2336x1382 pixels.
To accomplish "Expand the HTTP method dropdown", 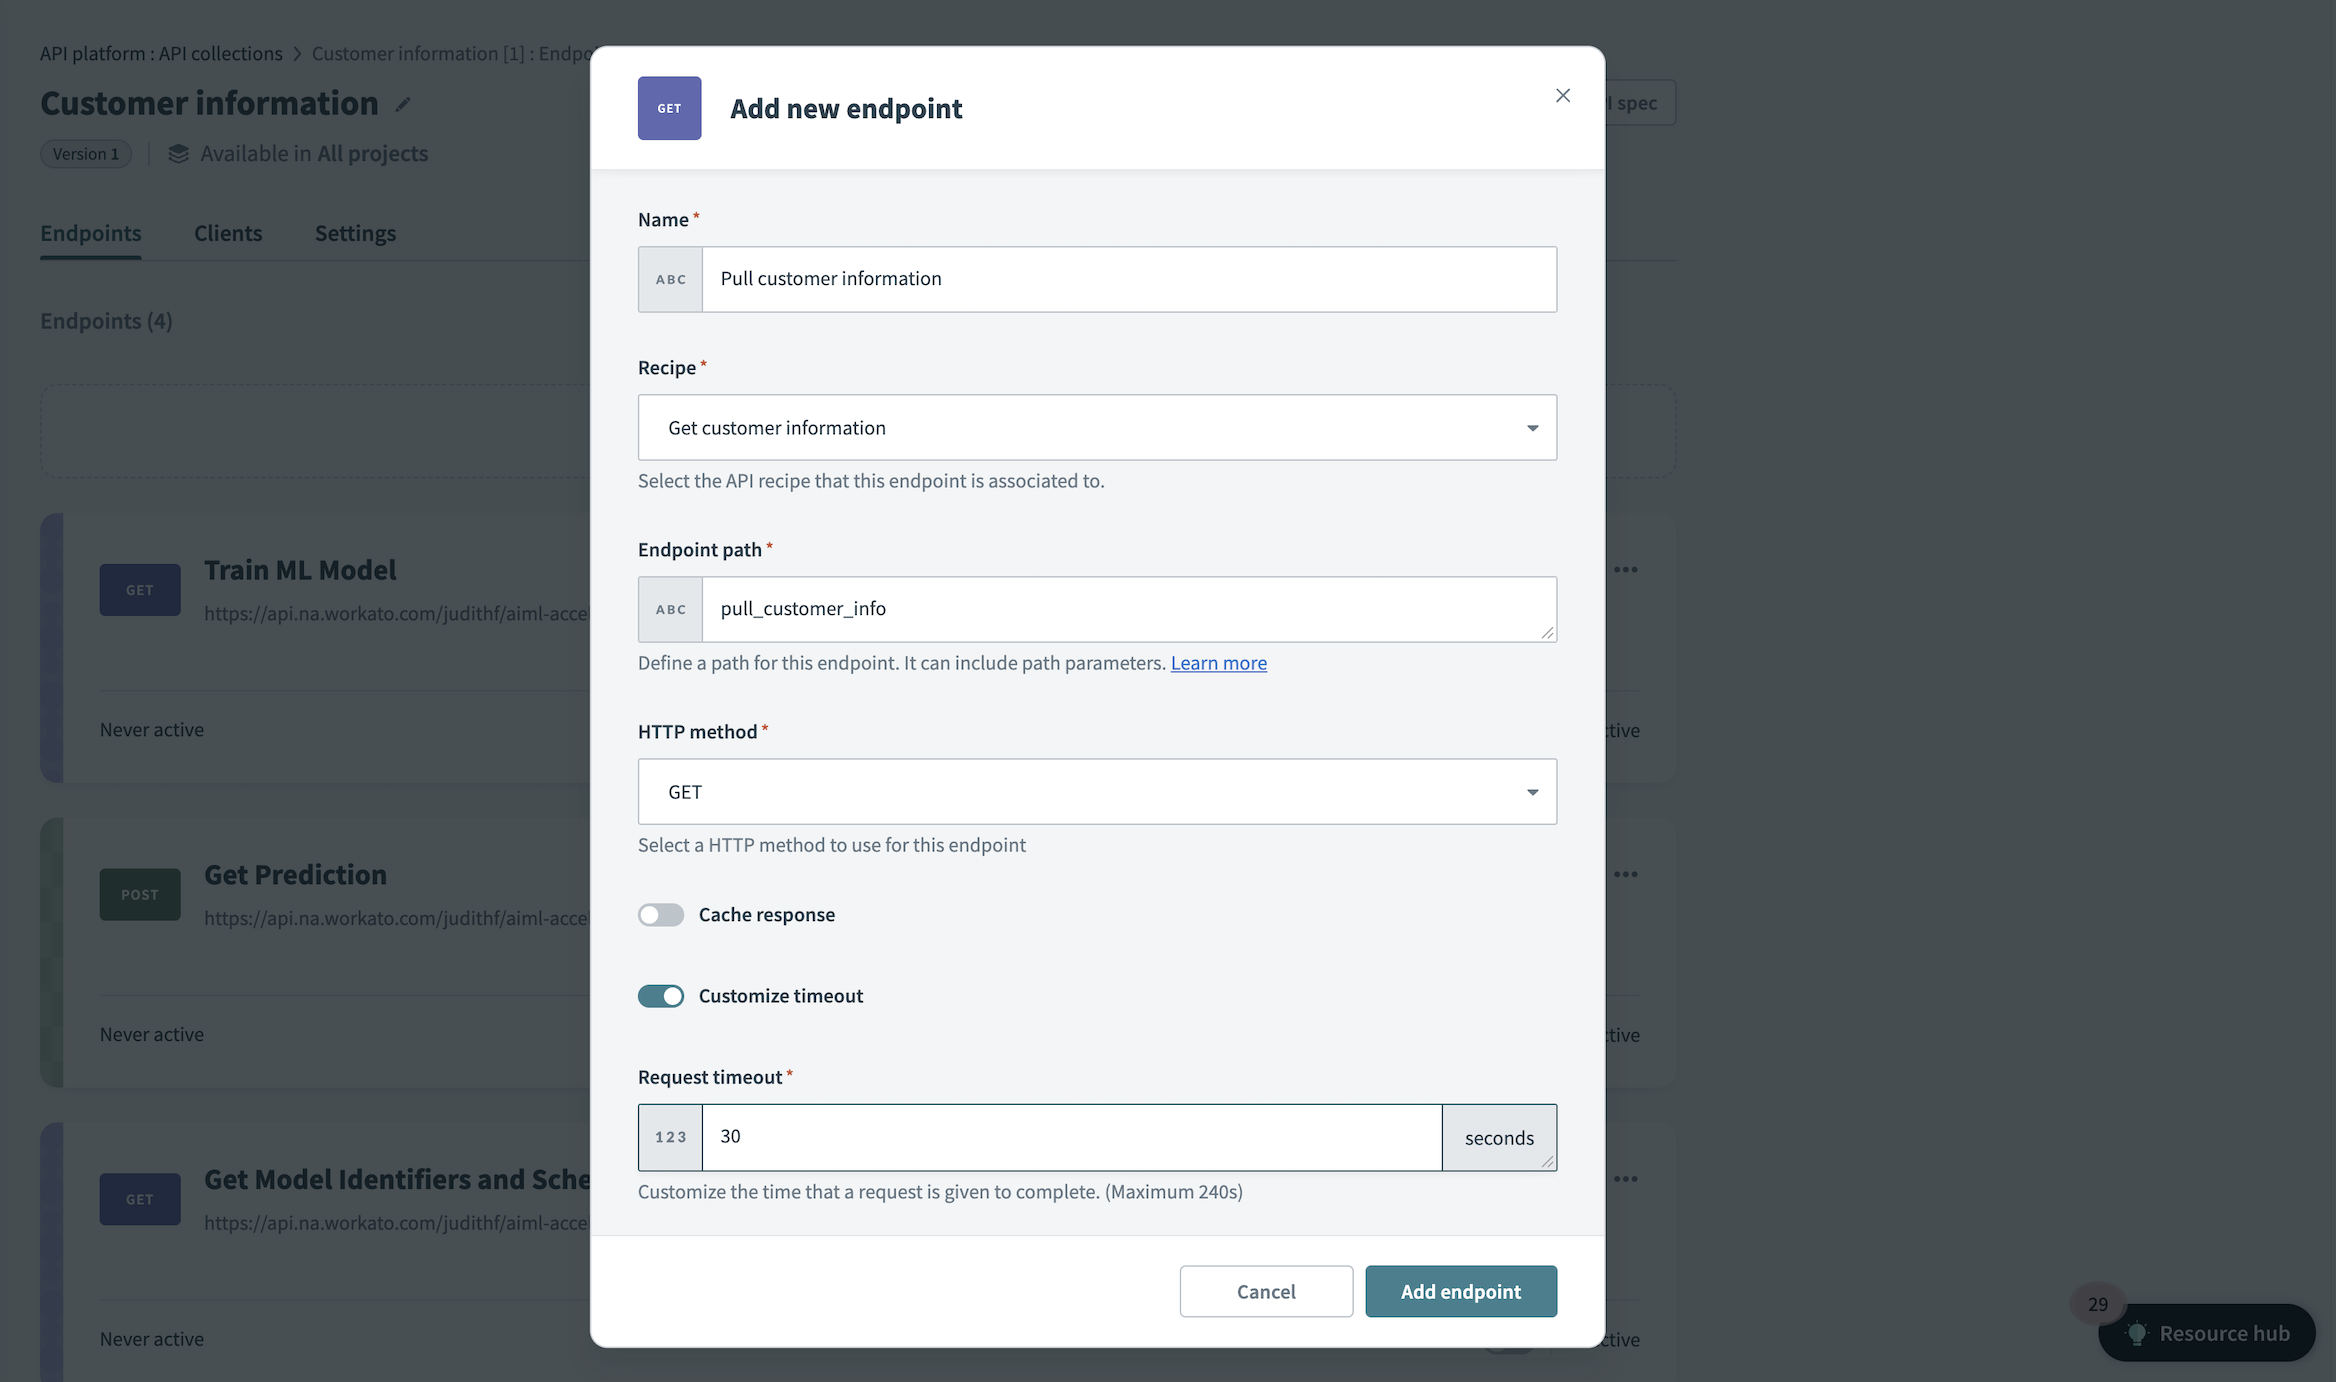I will click(1097, 792).
